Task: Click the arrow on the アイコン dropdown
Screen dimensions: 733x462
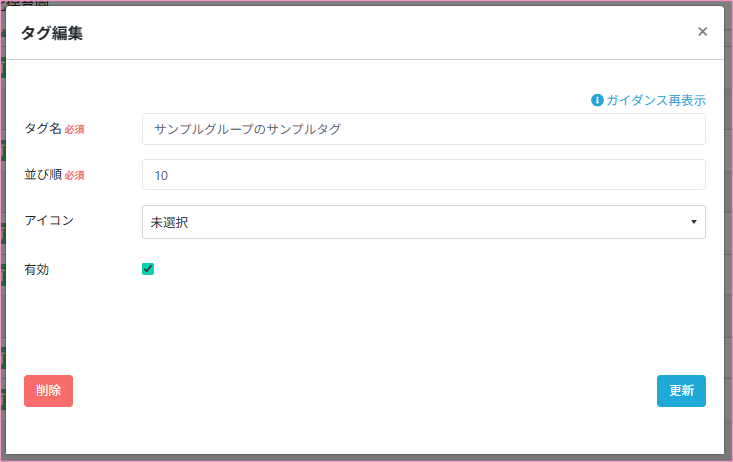Action: [693, 222]
